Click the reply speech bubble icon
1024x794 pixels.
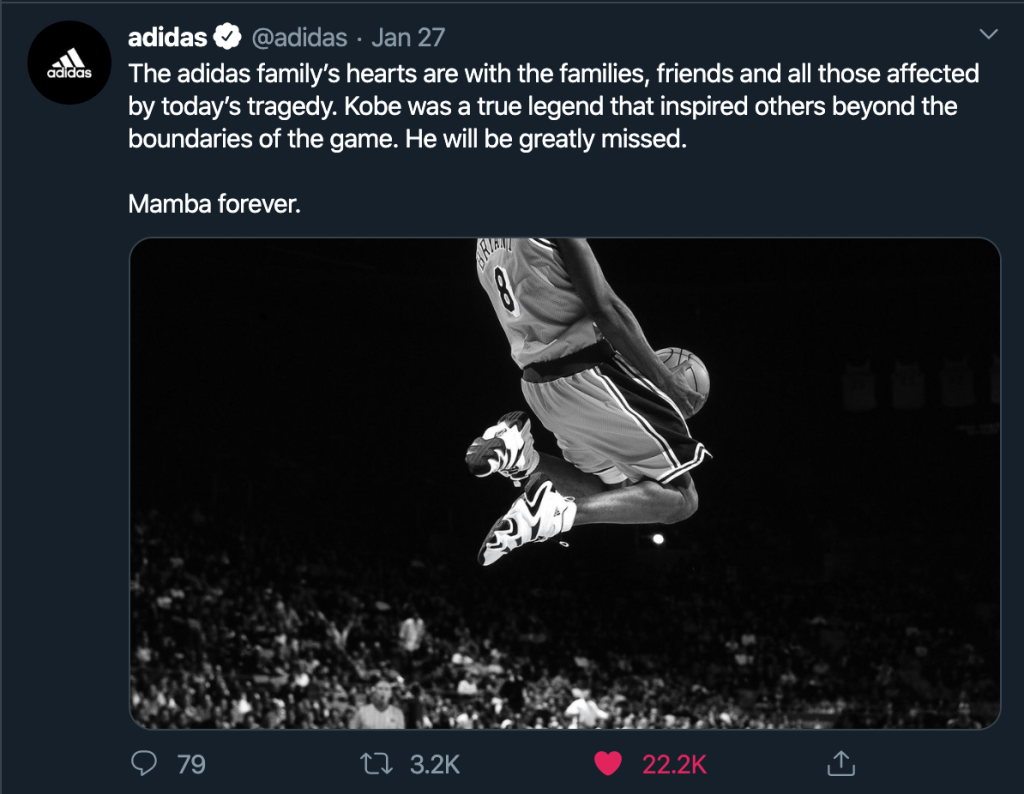[x=146, y=764]
